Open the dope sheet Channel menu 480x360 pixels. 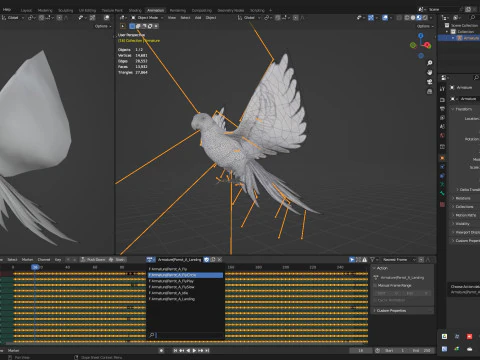[x=44, y=259]
